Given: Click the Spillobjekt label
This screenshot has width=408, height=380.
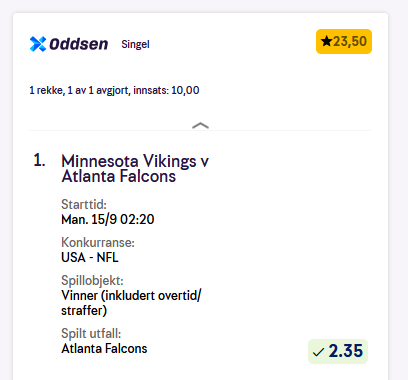Looking at the screenshot, I should 92,281.
